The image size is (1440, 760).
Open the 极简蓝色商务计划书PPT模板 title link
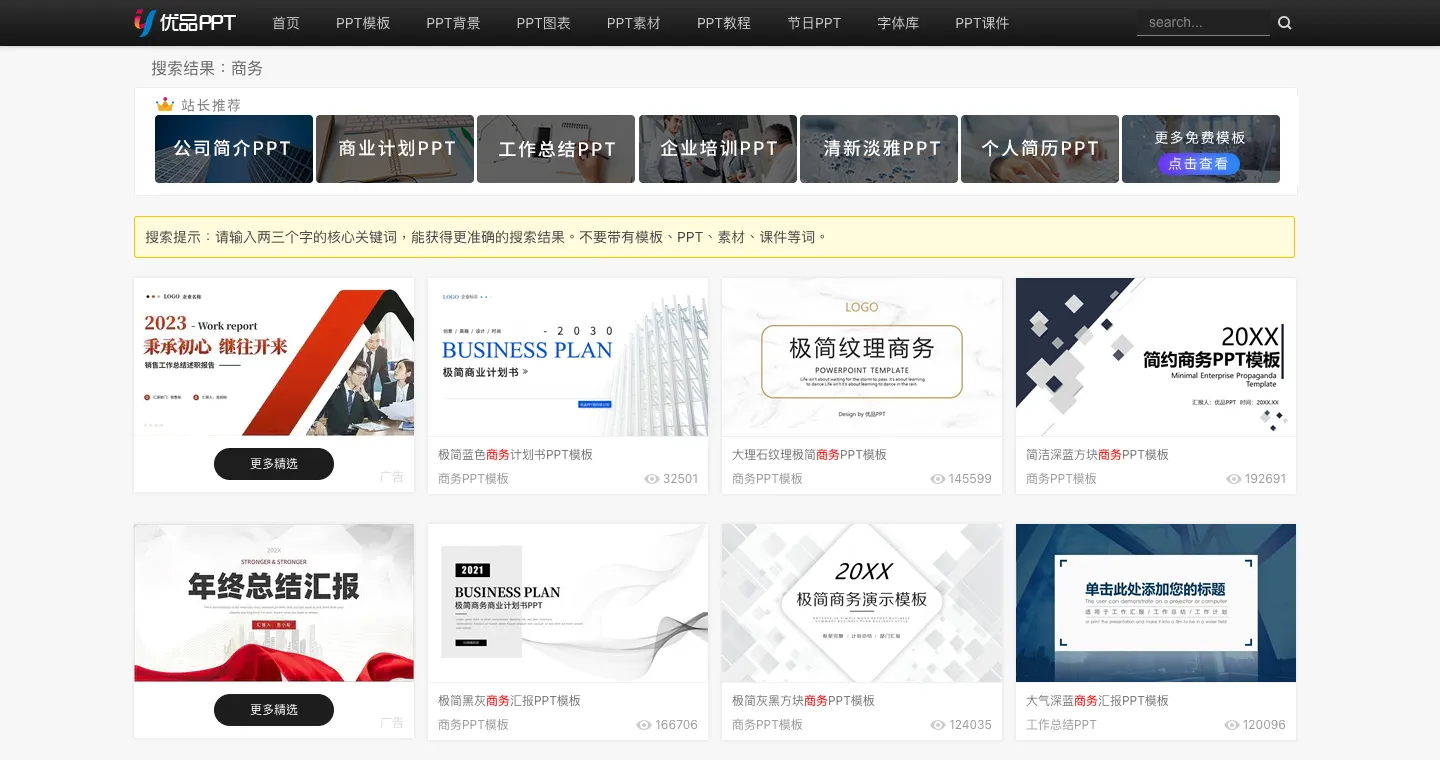(516, 455)
